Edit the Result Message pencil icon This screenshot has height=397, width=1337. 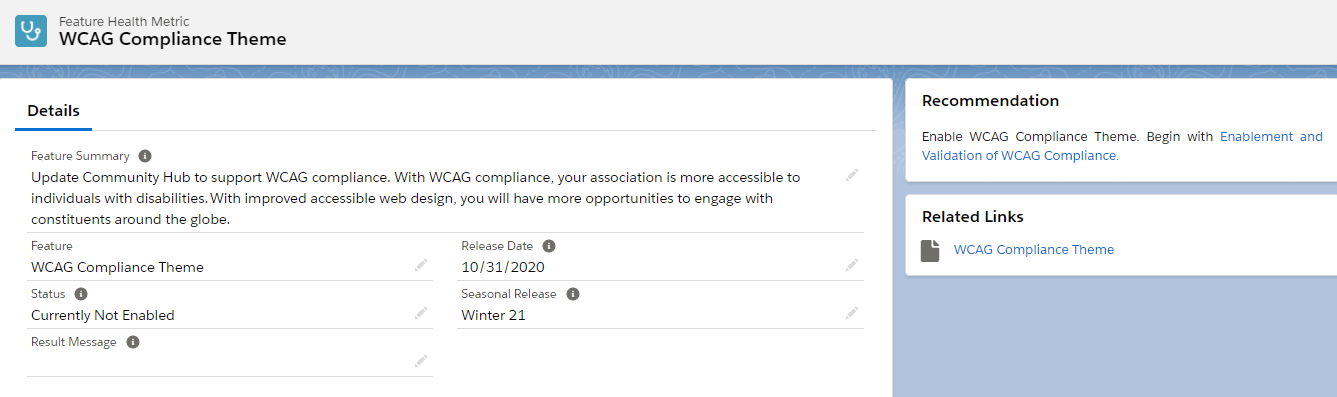421,361
